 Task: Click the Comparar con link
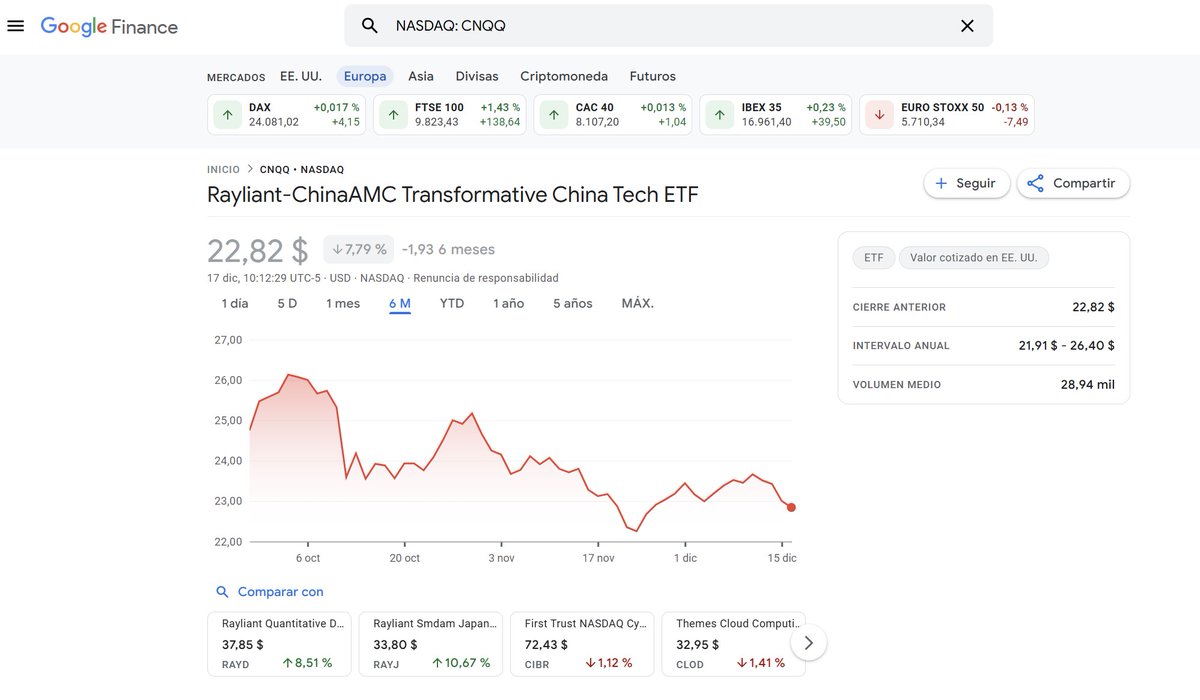coord(281,592)
